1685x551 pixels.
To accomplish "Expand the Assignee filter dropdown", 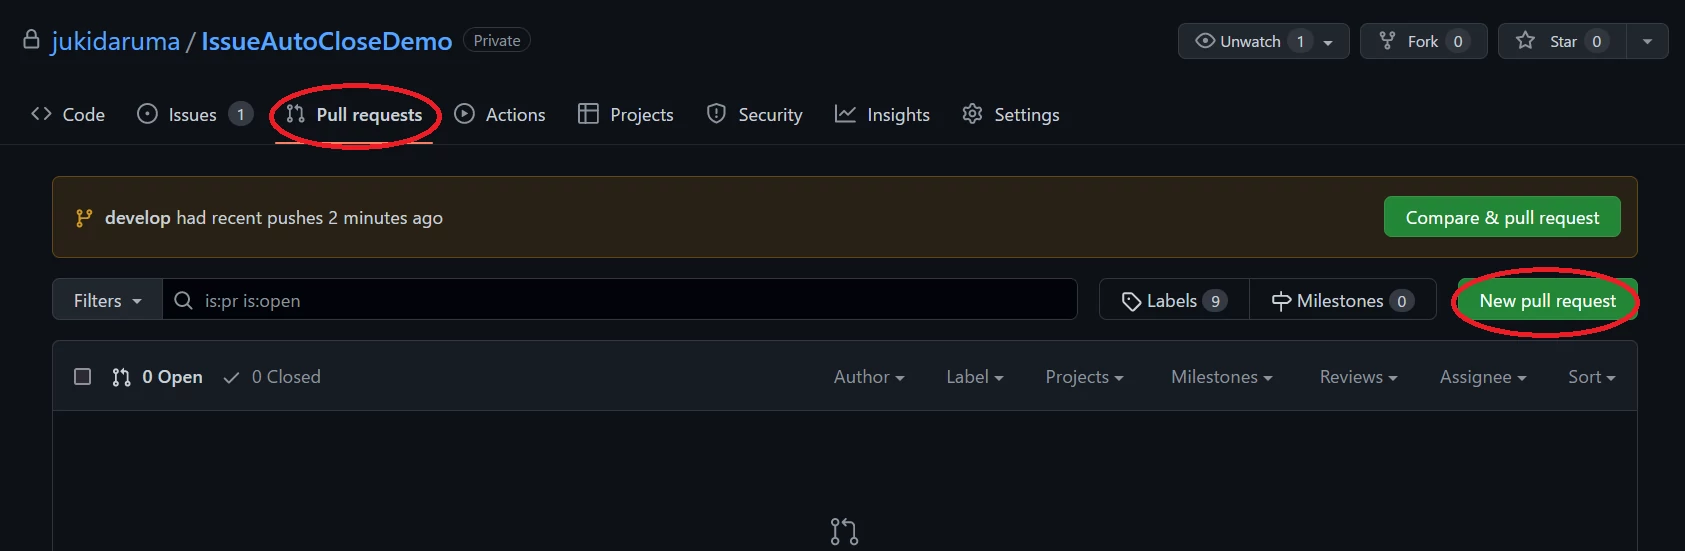I will (1483, 376).
